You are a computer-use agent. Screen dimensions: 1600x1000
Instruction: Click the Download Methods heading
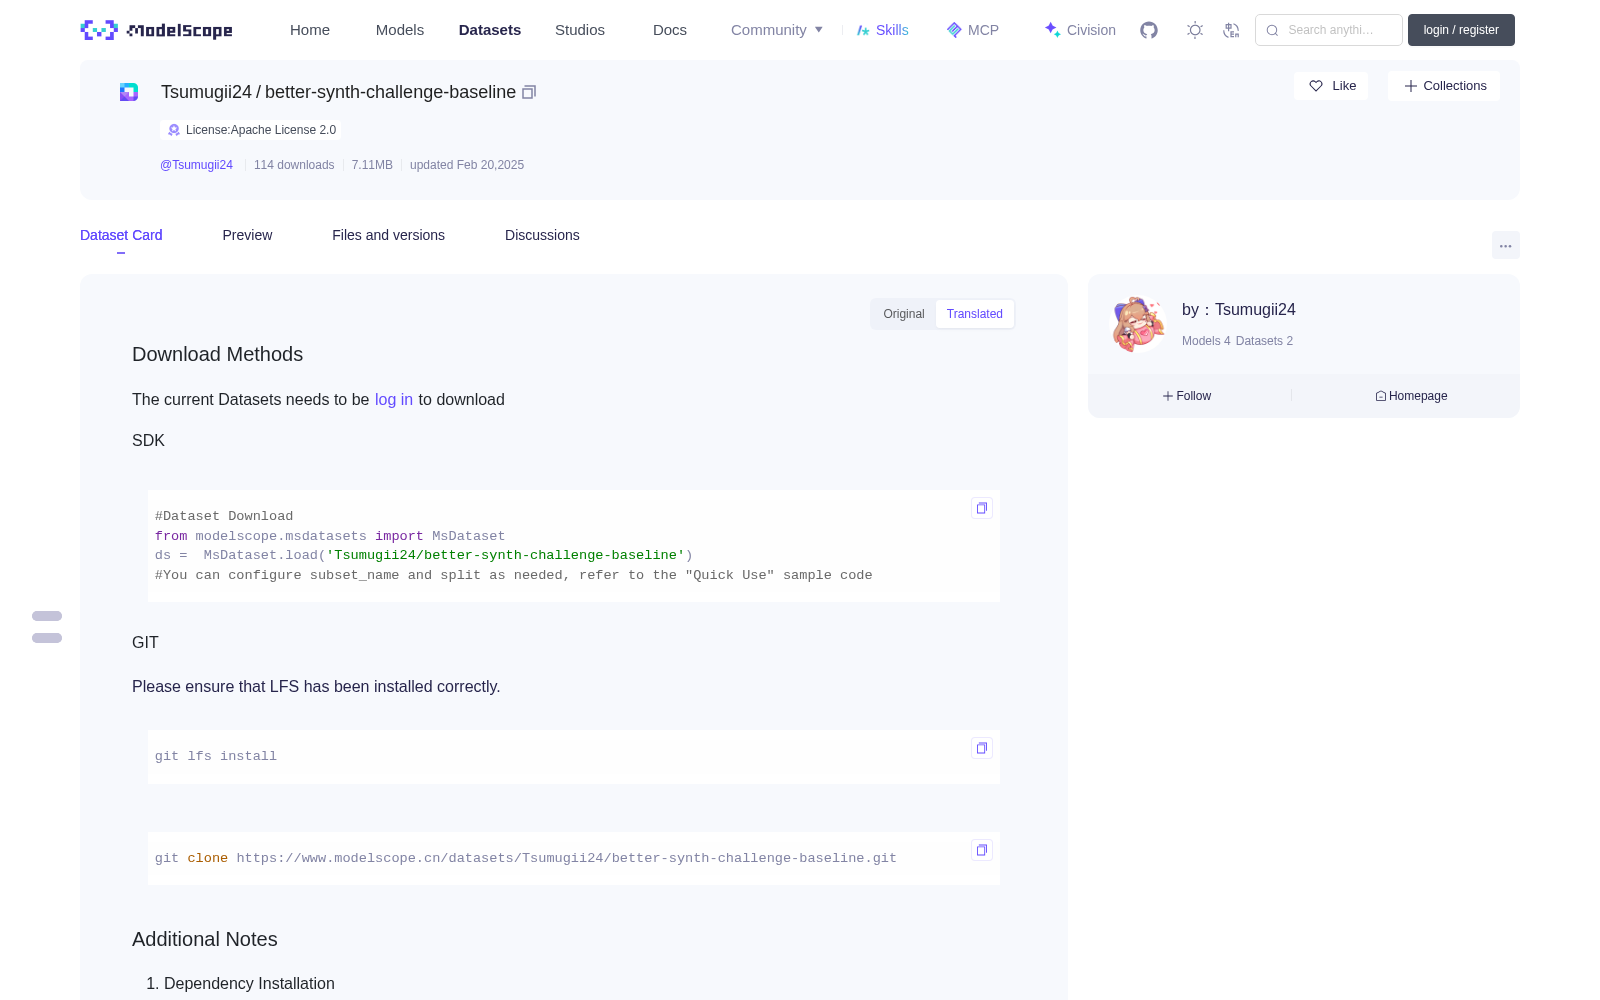tap(217, 354)
